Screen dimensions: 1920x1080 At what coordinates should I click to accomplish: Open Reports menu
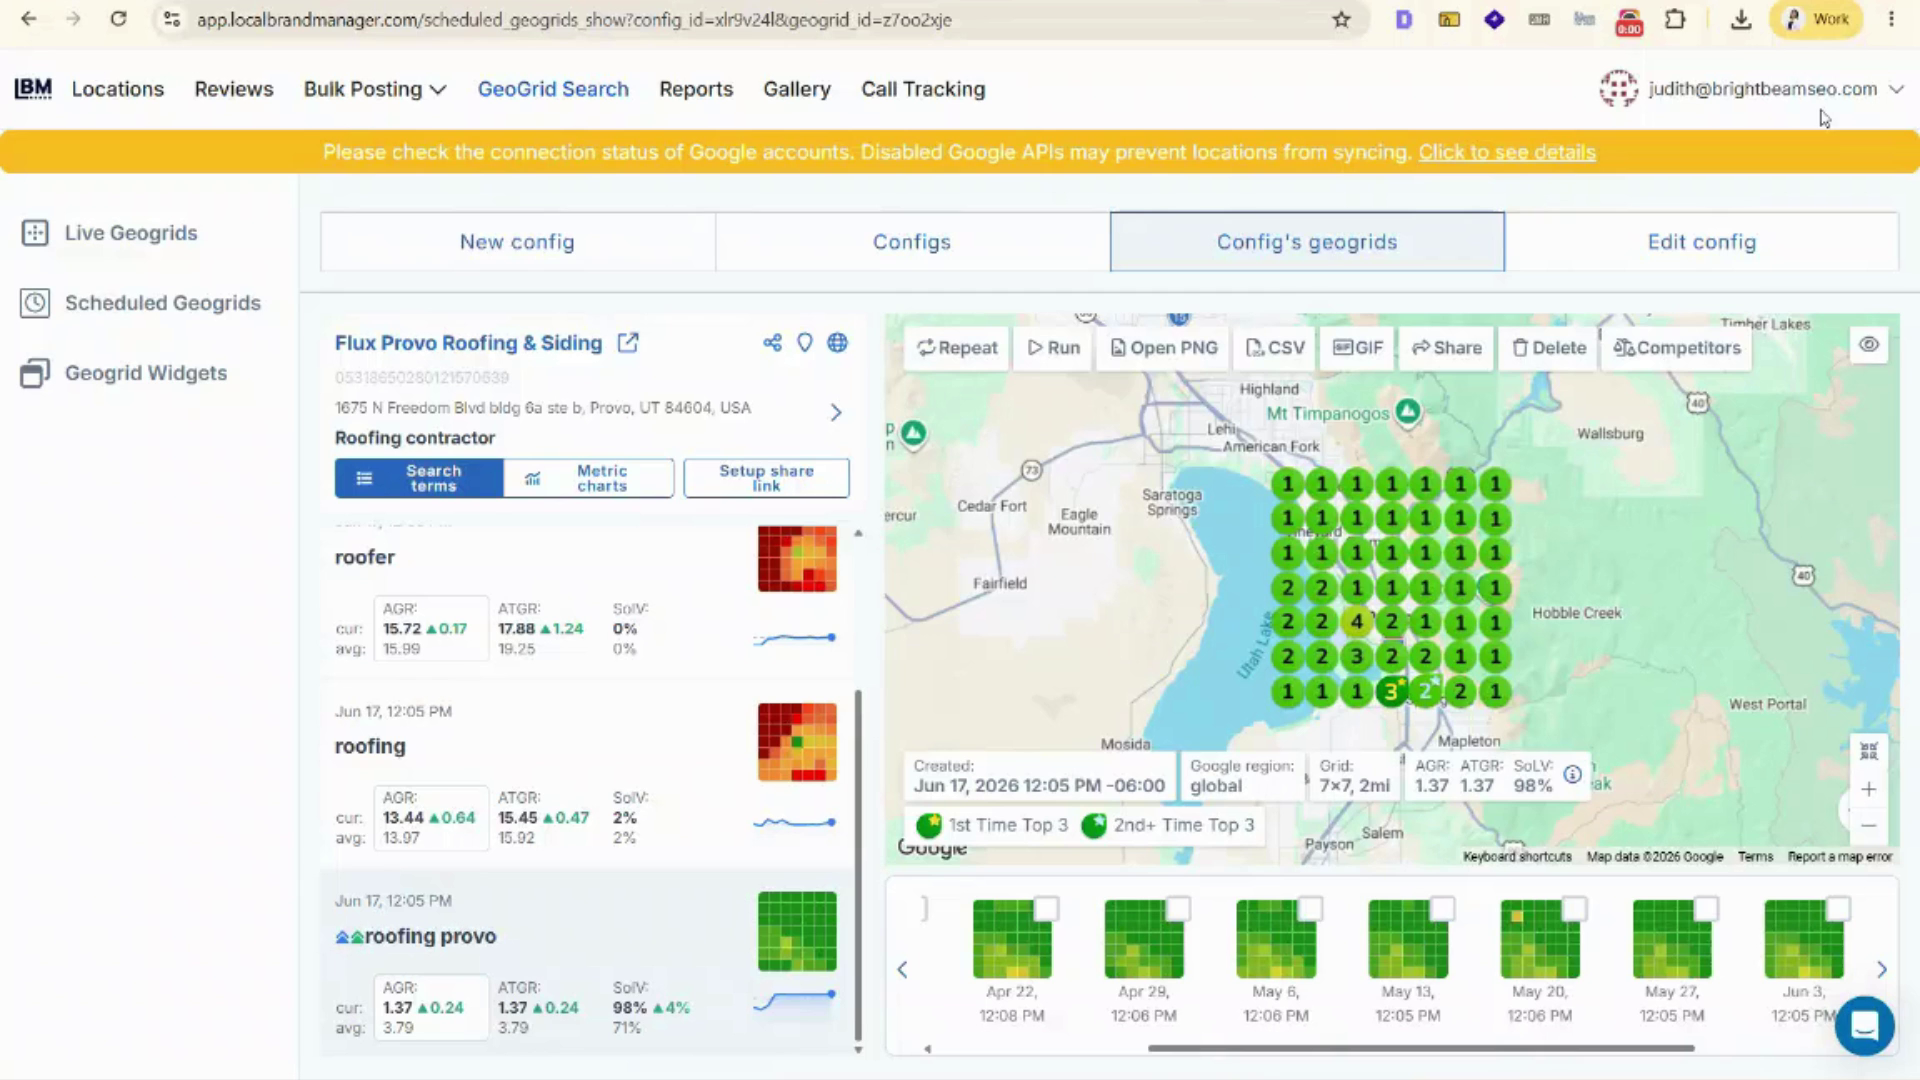point(696,89)
